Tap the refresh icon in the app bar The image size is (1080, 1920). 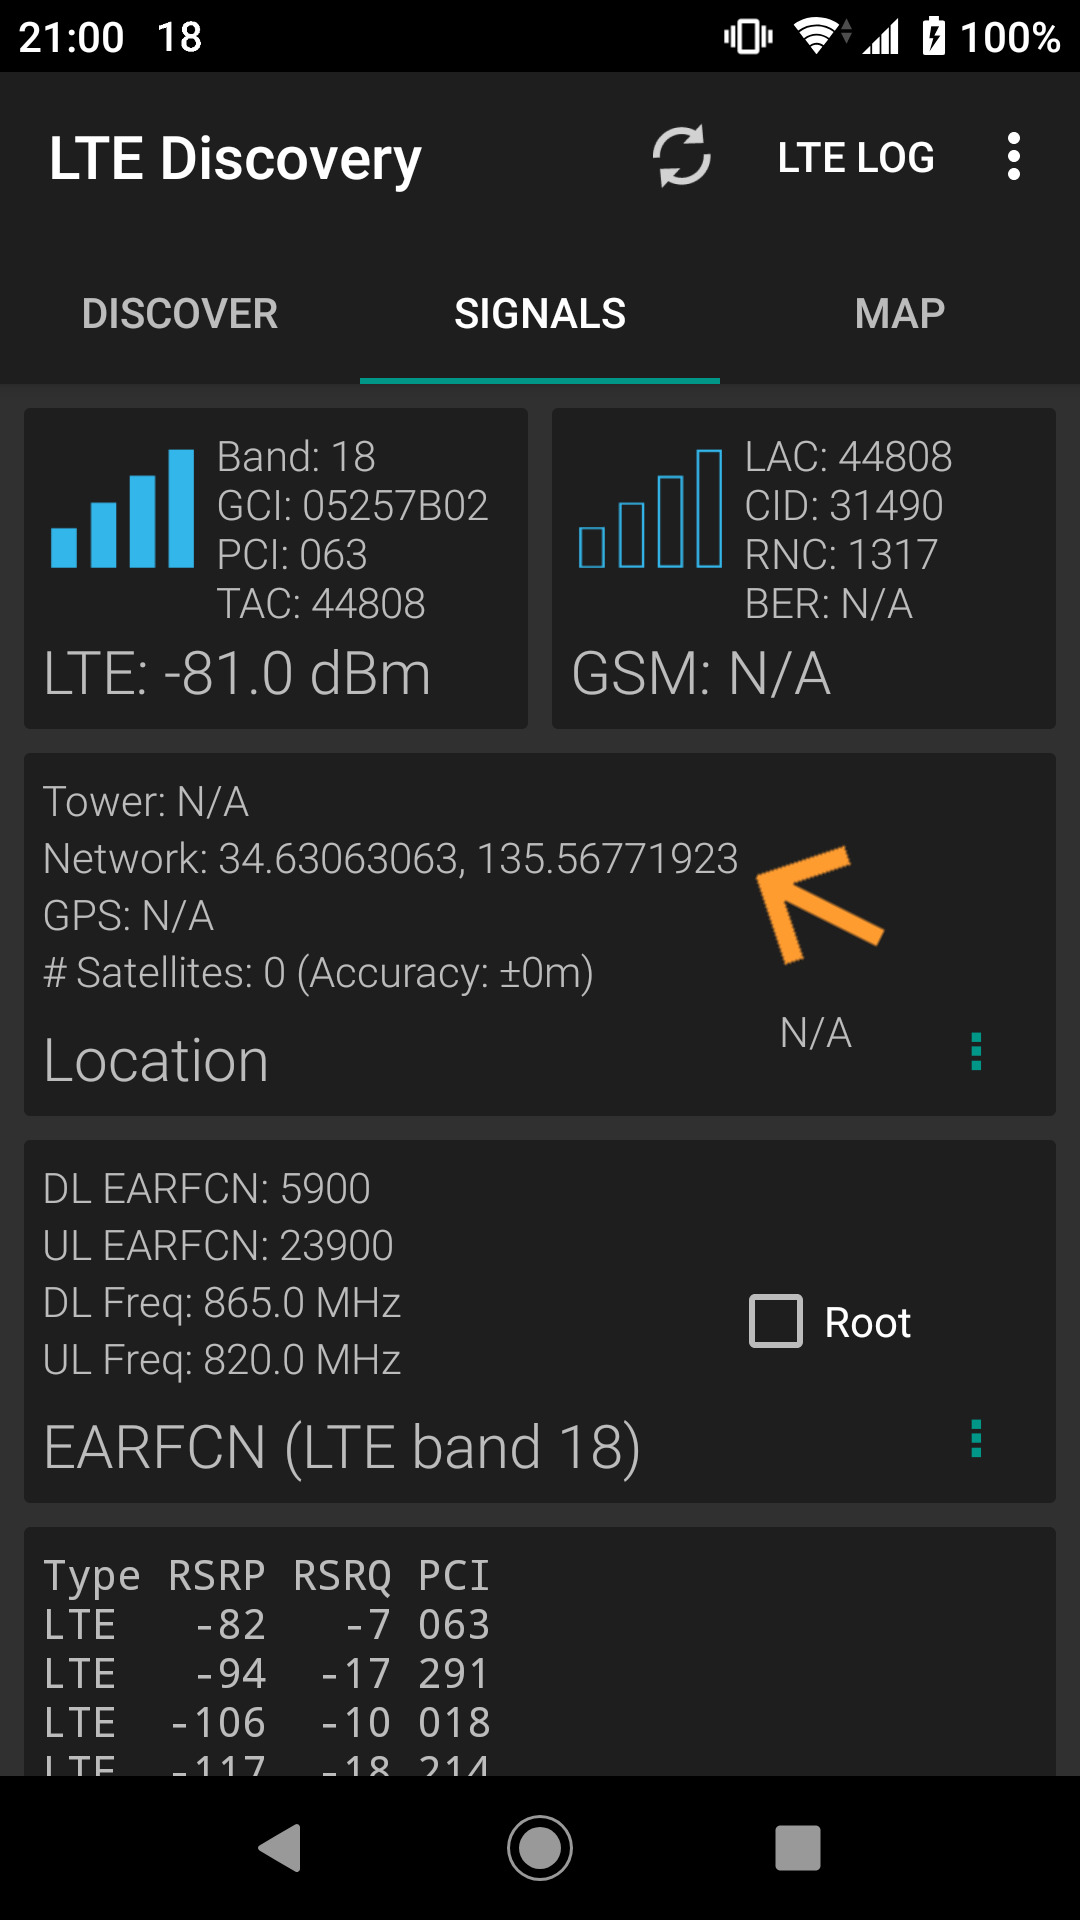click(682, 157)
